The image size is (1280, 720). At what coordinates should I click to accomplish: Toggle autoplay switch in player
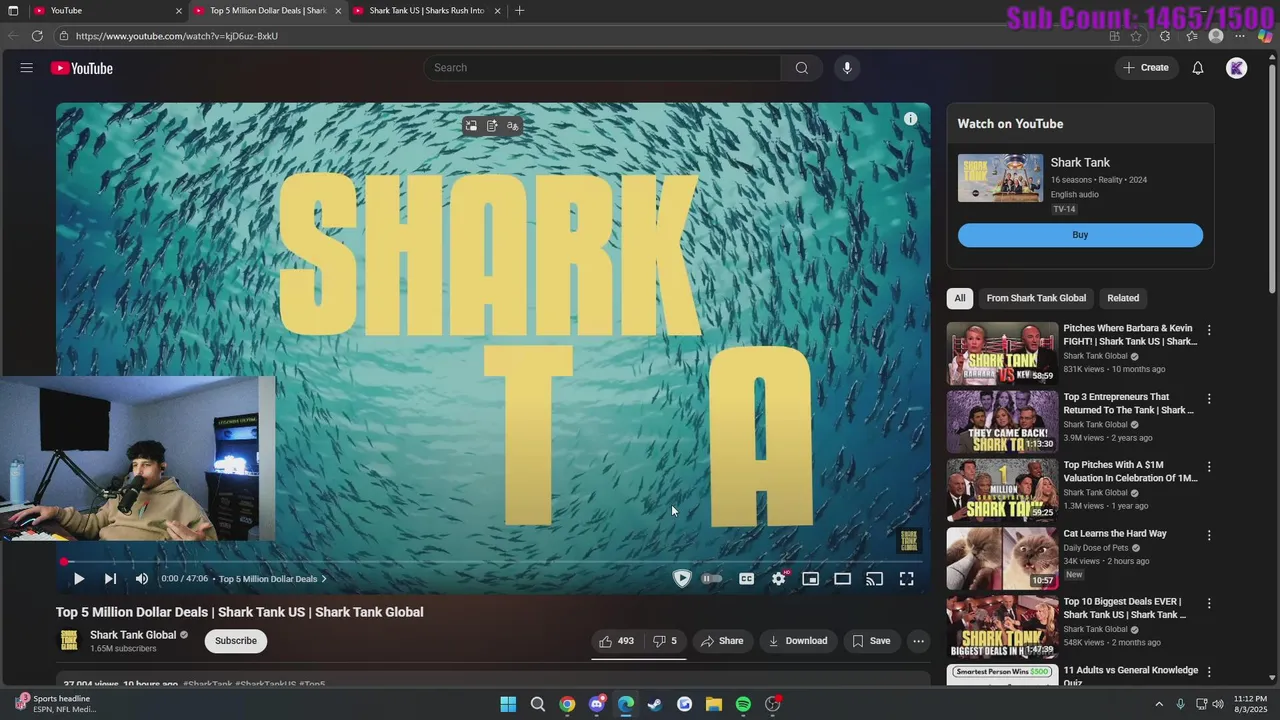click(x=712, y=579)
